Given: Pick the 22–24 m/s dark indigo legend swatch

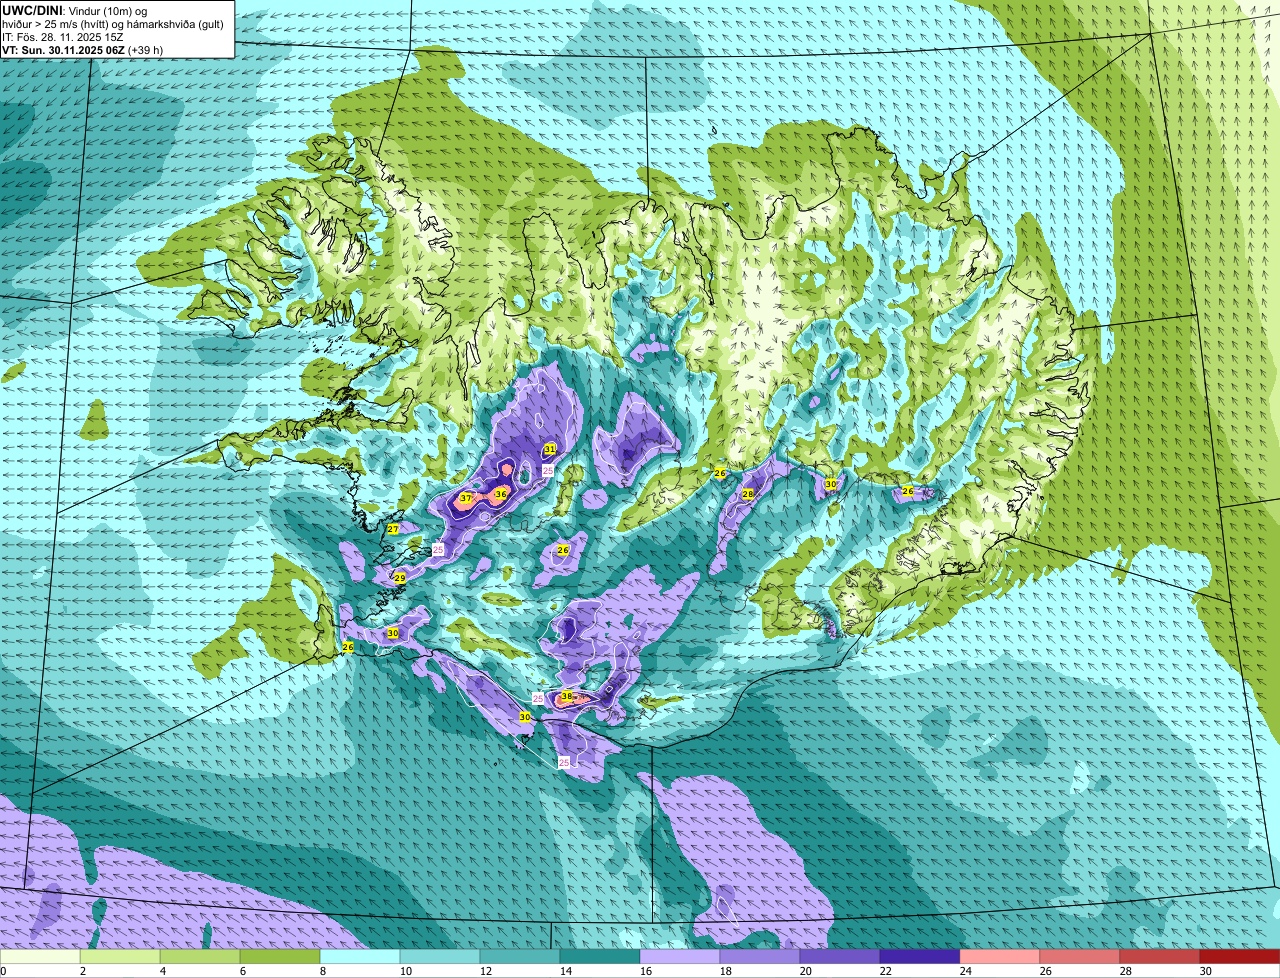Looking at the screenshot, I should click(920, 956).
